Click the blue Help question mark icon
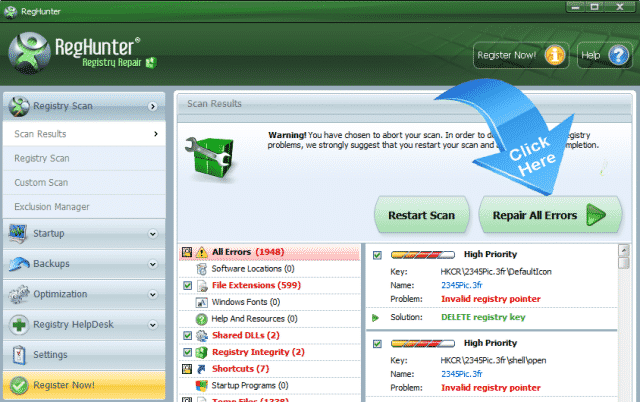 tap(619, 55)
